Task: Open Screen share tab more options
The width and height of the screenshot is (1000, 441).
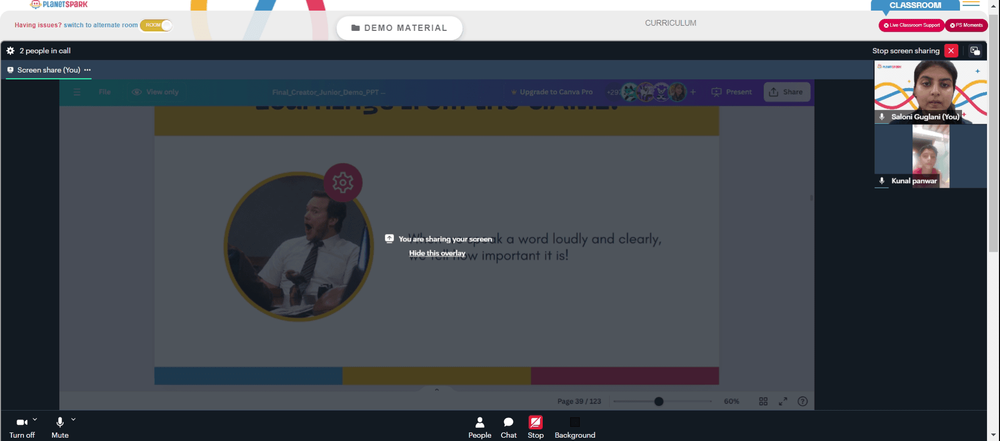Action: tap(87, 70)
